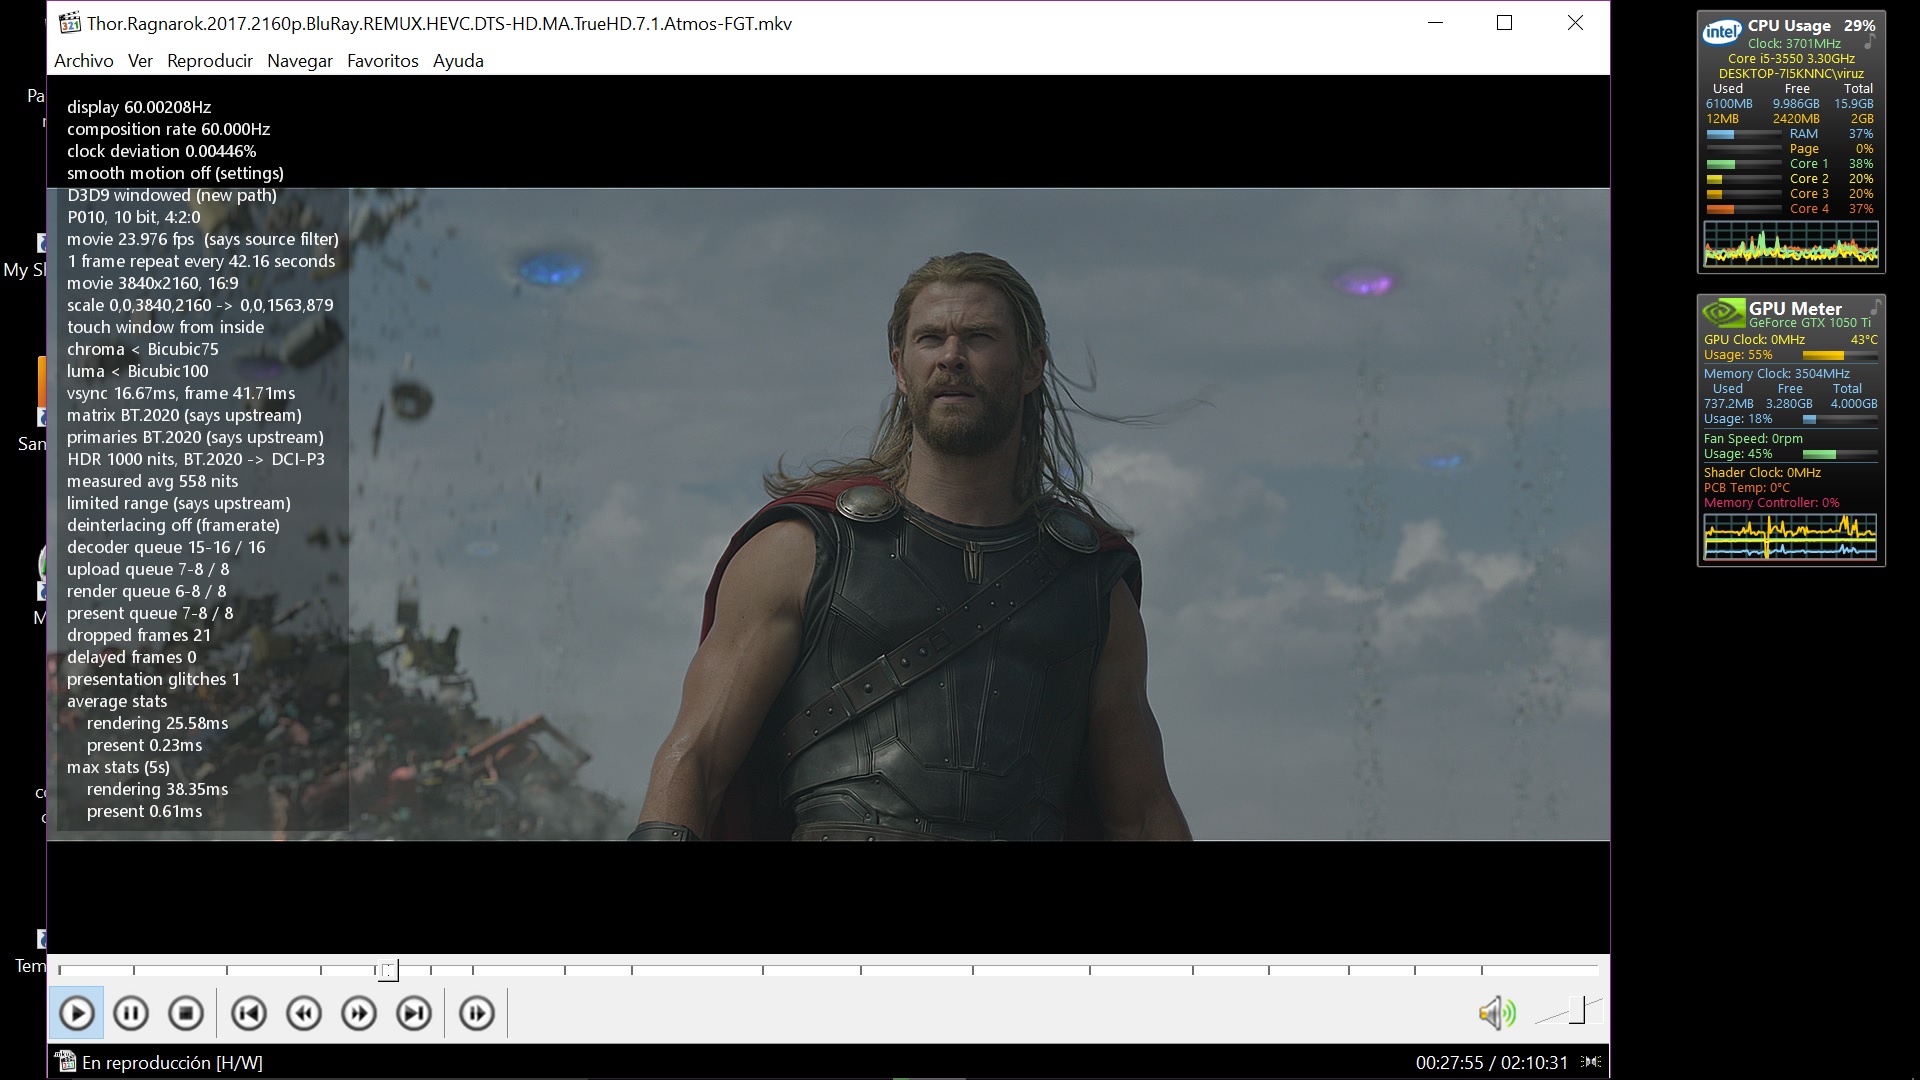Click the Core 1 usage row in the CPU gadget
The height and width of the screenshot is (1080, 1920).
1790,164
